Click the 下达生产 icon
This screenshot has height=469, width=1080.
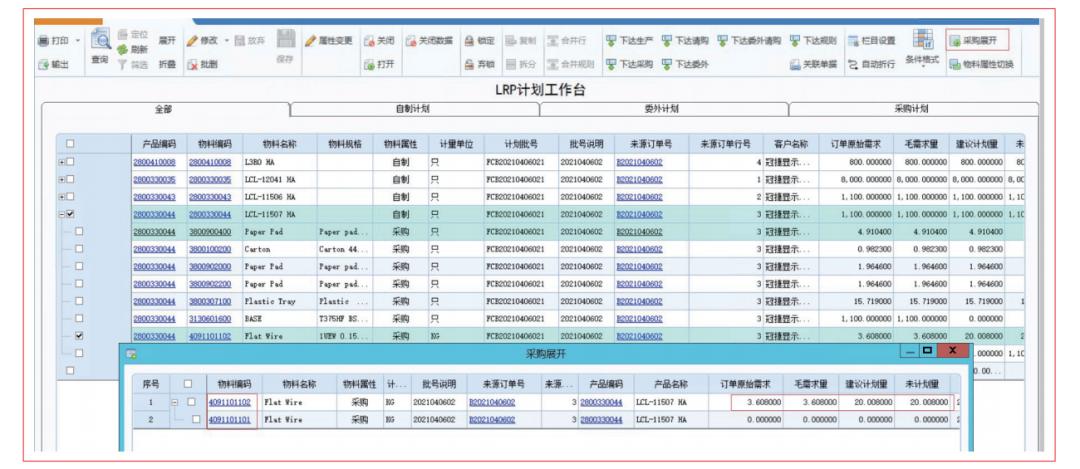[611, 41]
